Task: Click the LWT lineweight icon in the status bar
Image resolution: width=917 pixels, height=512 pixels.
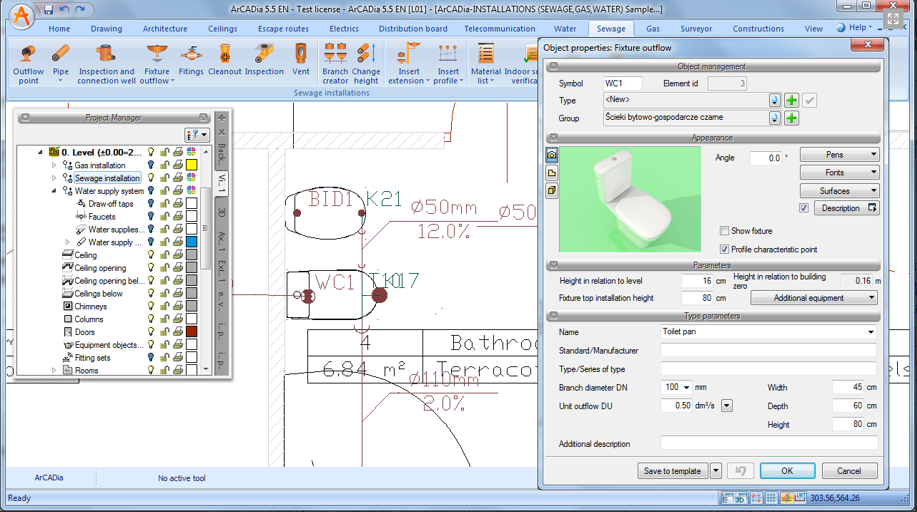Action: pyautogui.click(x=800, y=498)
